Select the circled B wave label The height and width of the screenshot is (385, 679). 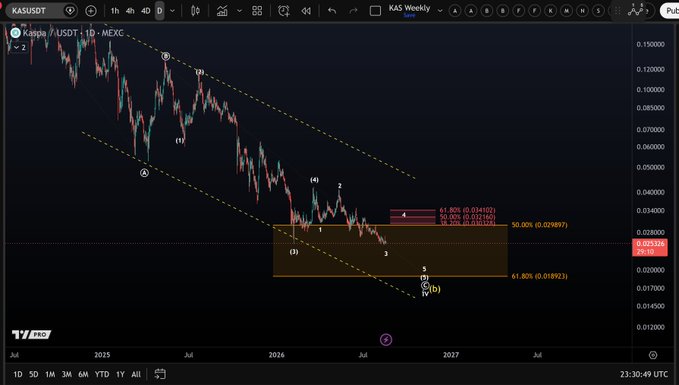[x=165, y=56]
